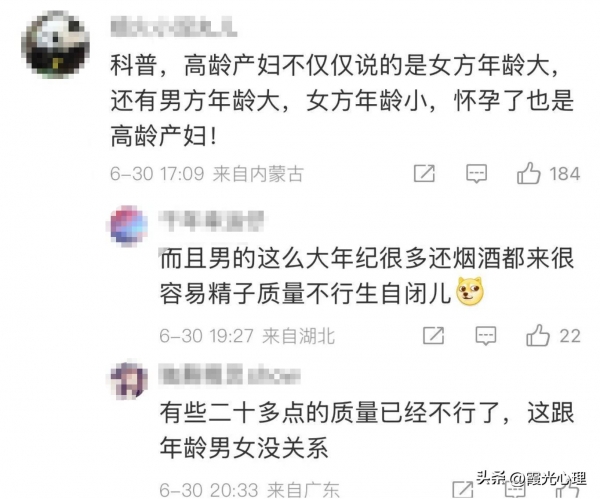The image size is (600, 499).
Task: Reply to the 19:27 Hubei comment
Action: (x=486, y=336)
